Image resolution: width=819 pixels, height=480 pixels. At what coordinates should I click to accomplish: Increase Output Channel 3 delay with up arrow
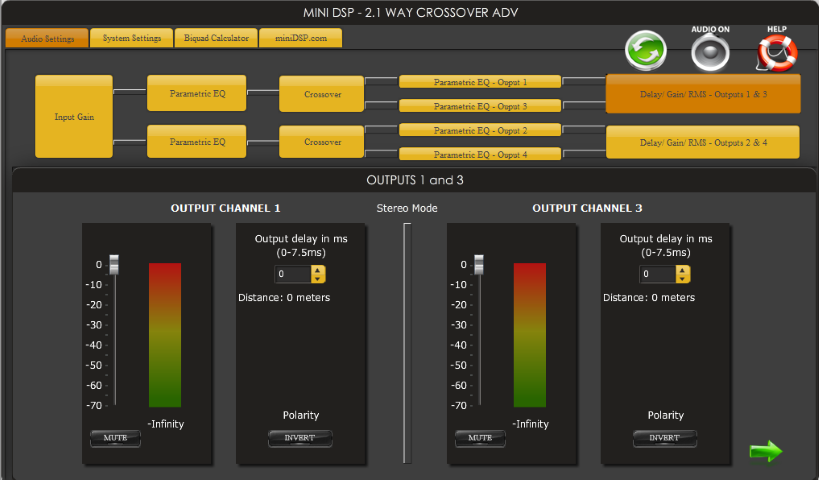682,270
